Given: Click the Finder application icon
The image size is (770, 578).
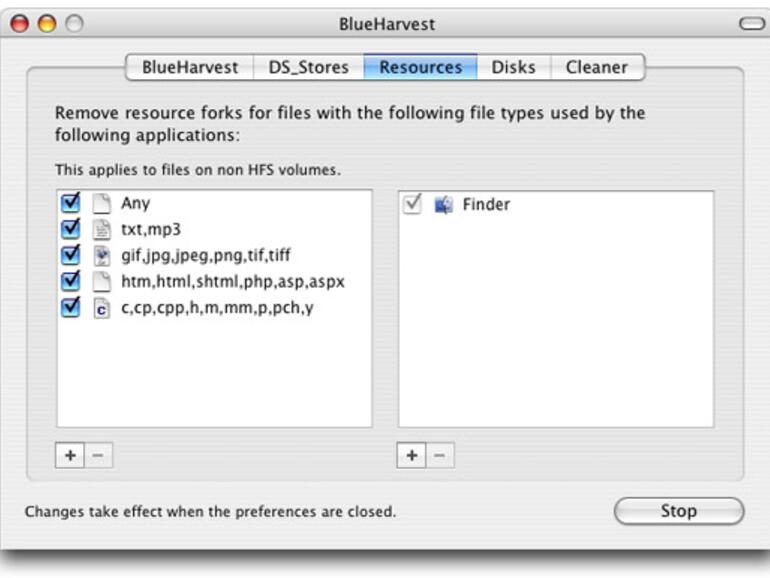Looking at the screenshot, I should [443, 205].
